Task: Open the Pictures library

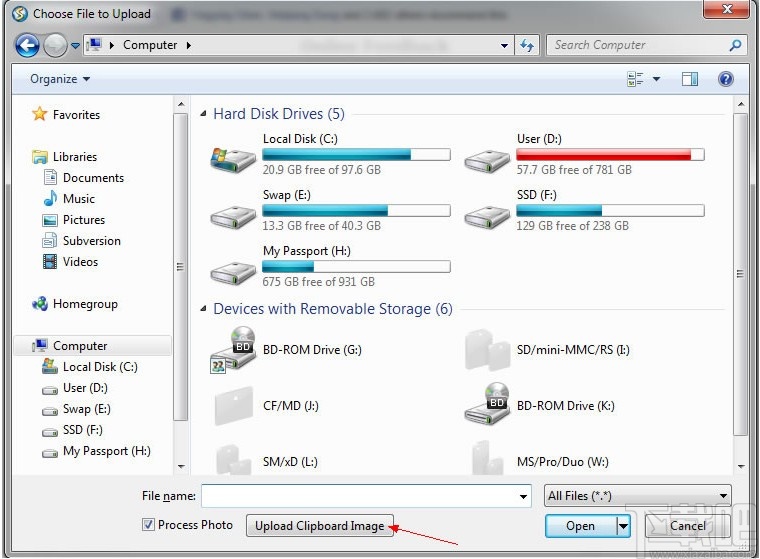Action: point(83,220)
